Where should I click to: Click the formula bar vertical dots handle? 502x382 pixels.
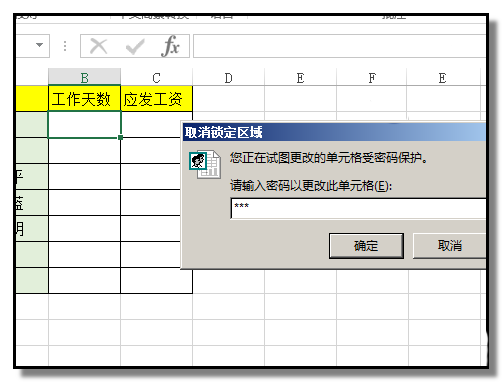pos(65,46)
